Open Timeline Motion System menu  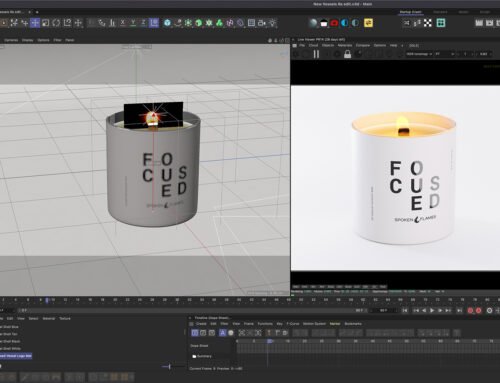pos(314,324)
